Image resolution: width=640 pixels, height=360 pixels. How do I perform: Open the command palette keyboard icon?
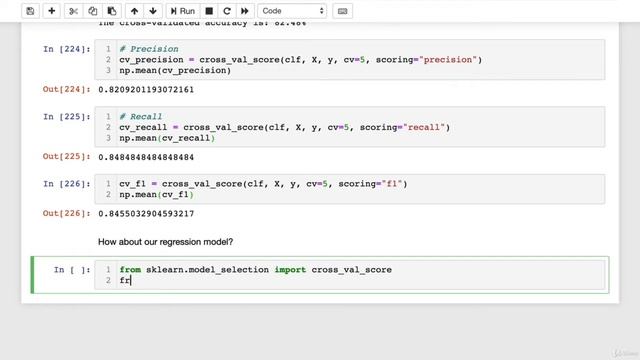pyautogui.click(x=342, y=11)
